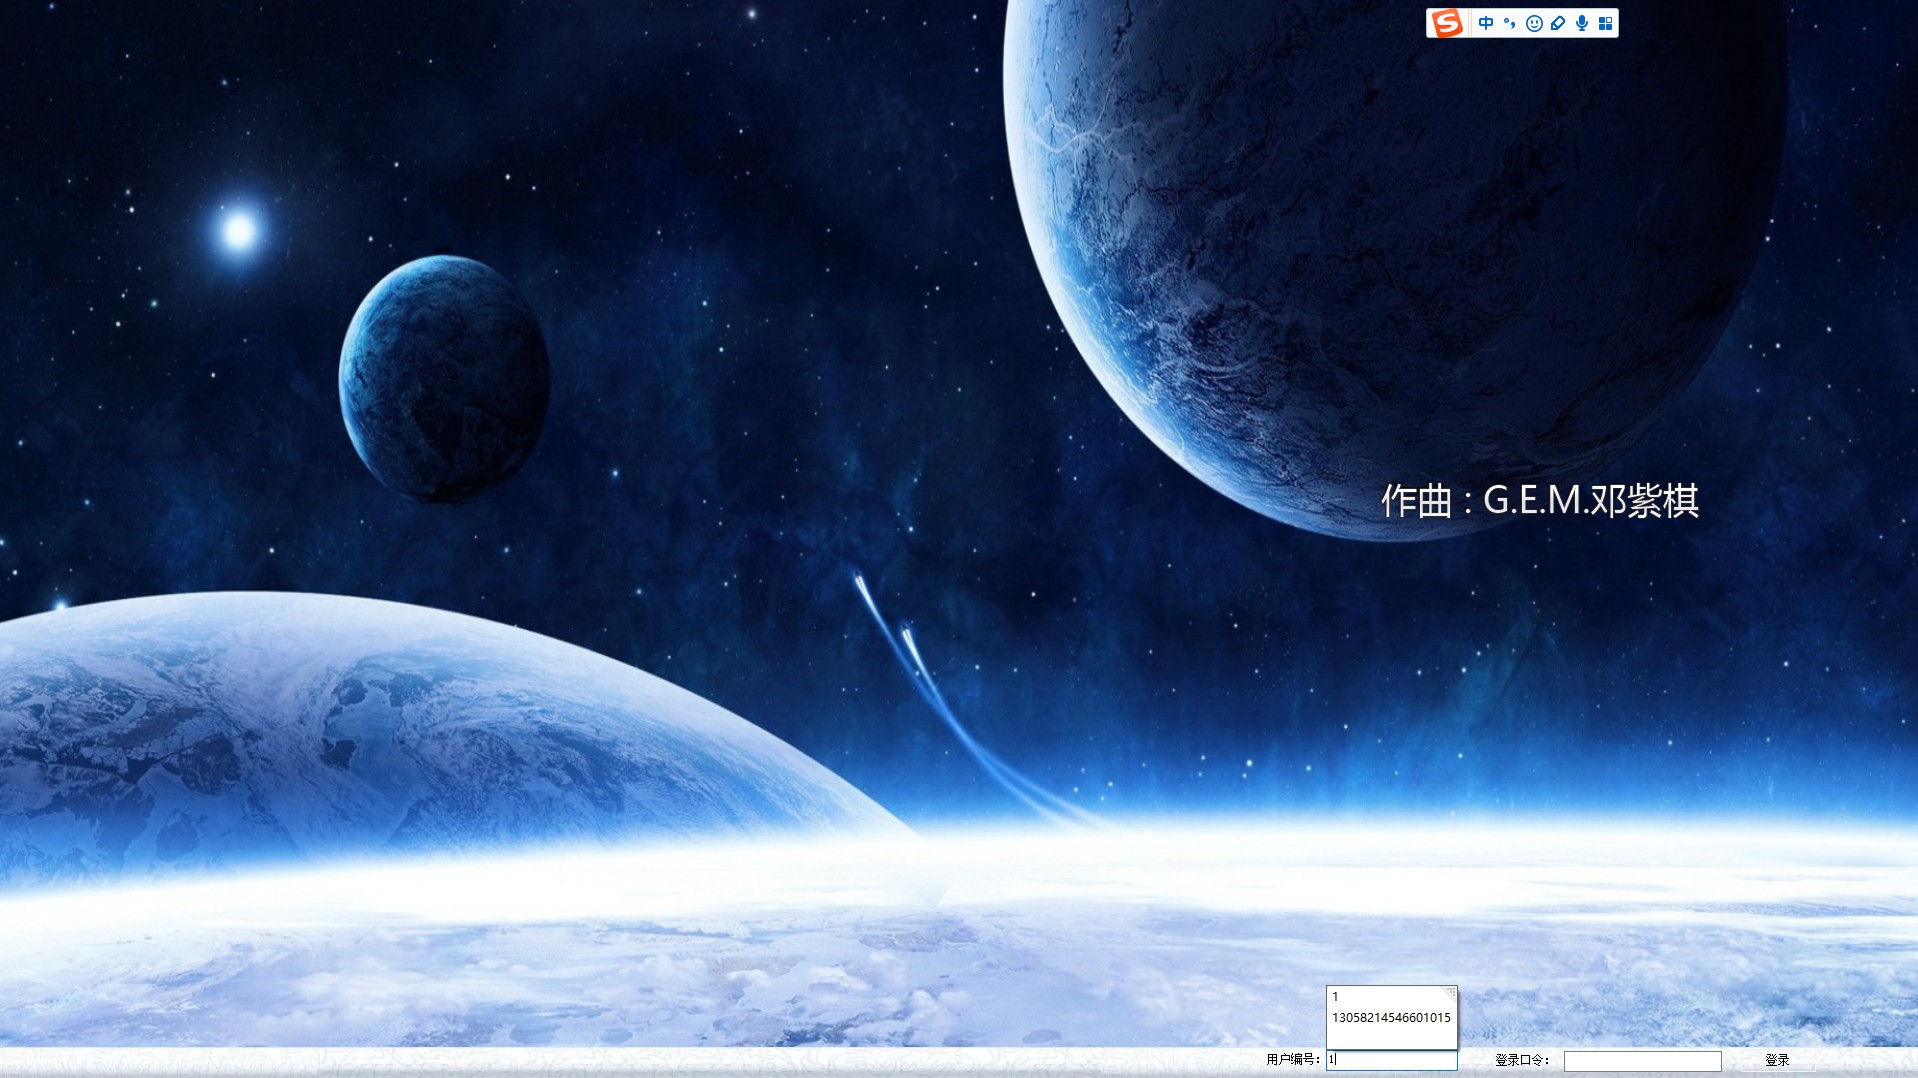
Task: Toggle Chinese/English mode via 中 icon
Action: click(1486, 23)
